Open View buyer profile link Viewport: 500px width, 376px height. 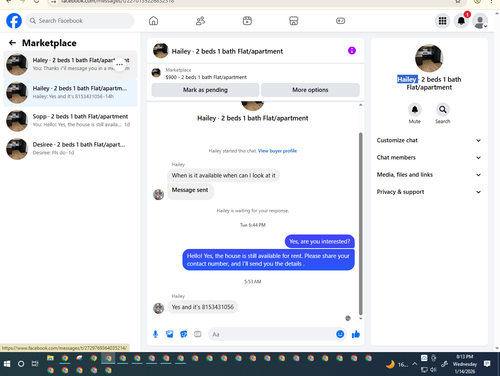(x=277, y=151)
